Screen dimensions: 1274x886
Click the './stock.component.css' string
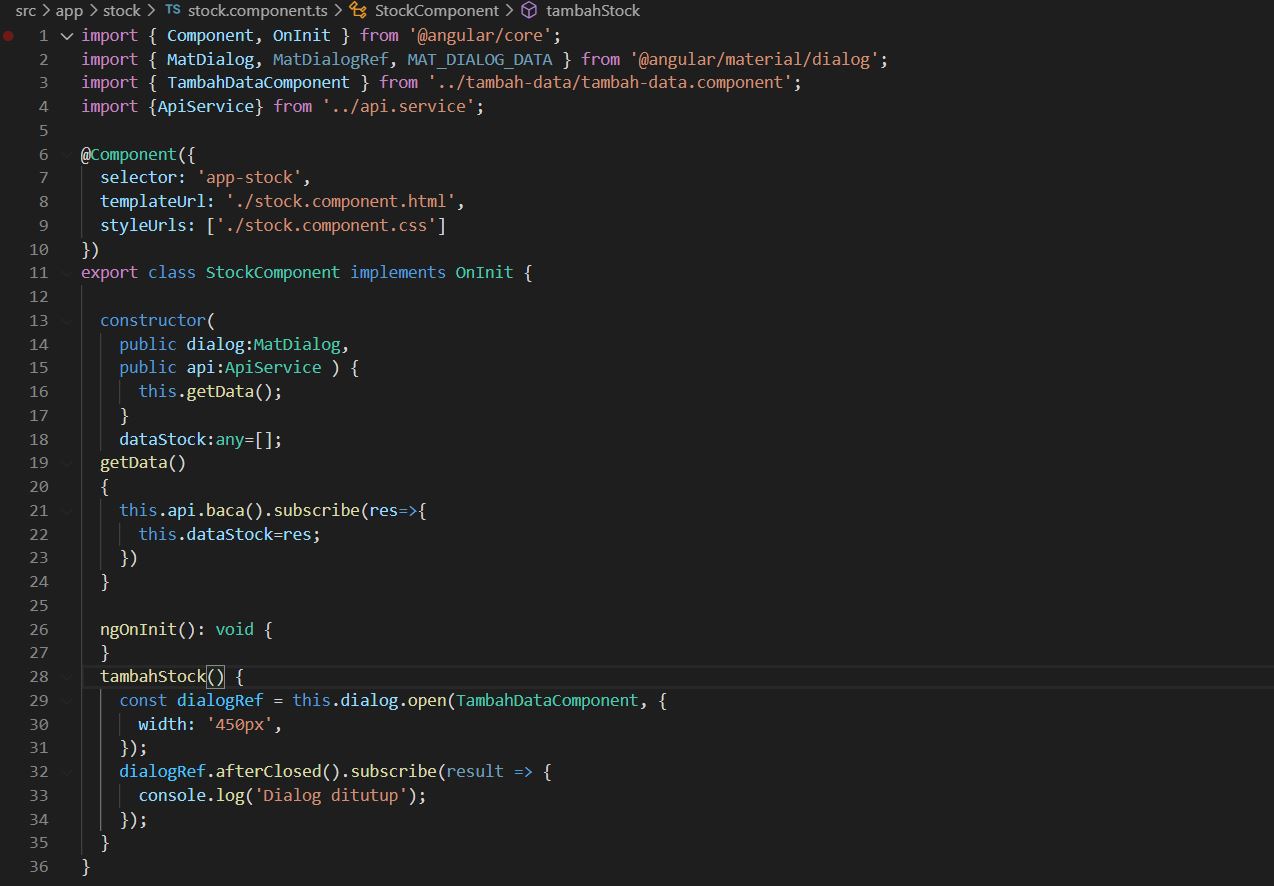326,225
